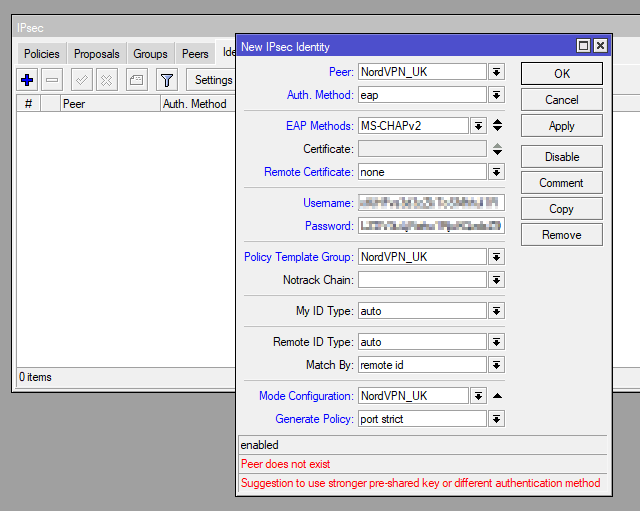The image size is (640, 511).
Task: Add new item with the blue plus icon
Action: (x=27, y=80)
